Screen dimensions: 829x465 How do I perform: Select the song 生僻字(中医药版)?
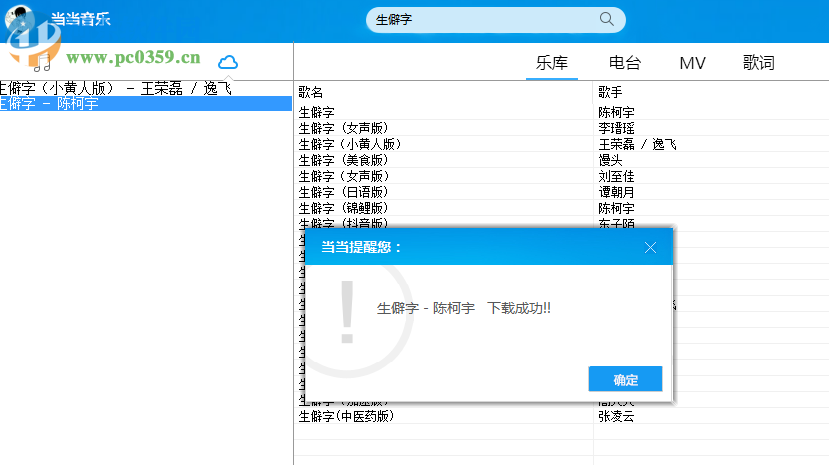pyautogui.click(x=347, y=416)
